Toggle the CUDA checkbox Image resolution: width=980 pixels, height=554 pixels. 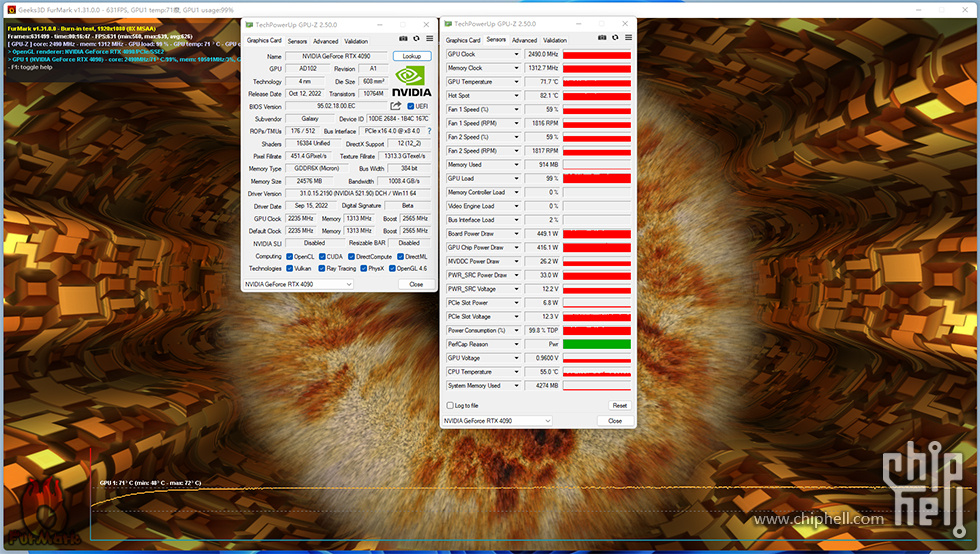[x=322, y=256]
